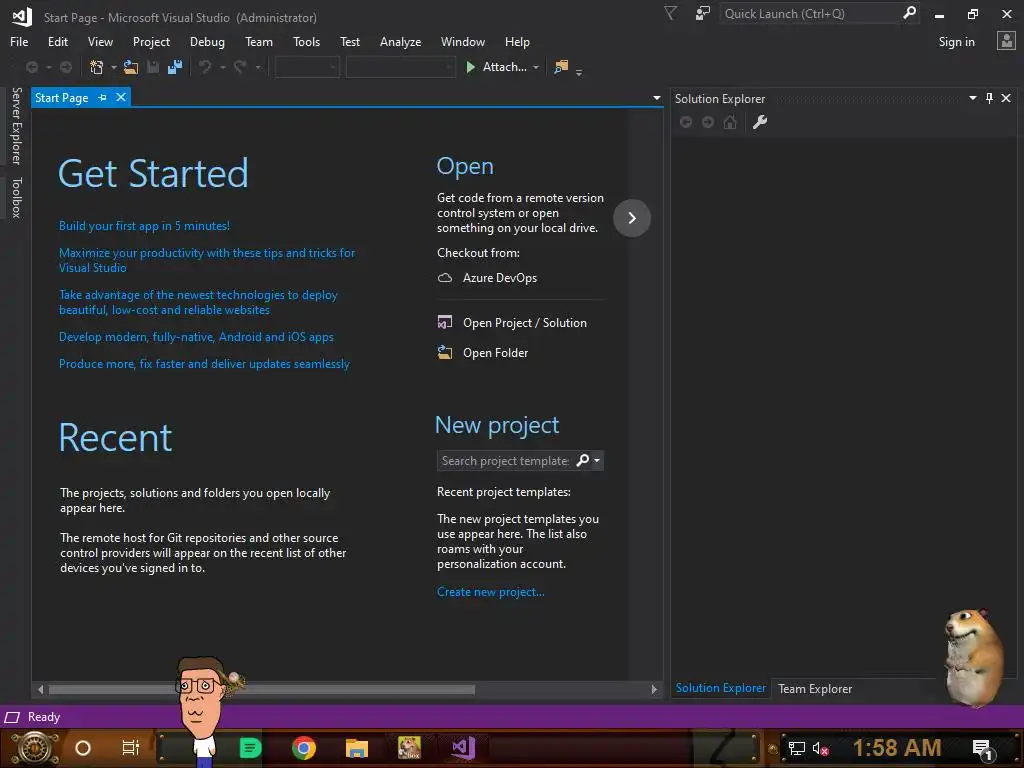This screenshot has height=768, width=1024.
Task: Click the Sign in link
Action: click(x=956, y=42)
